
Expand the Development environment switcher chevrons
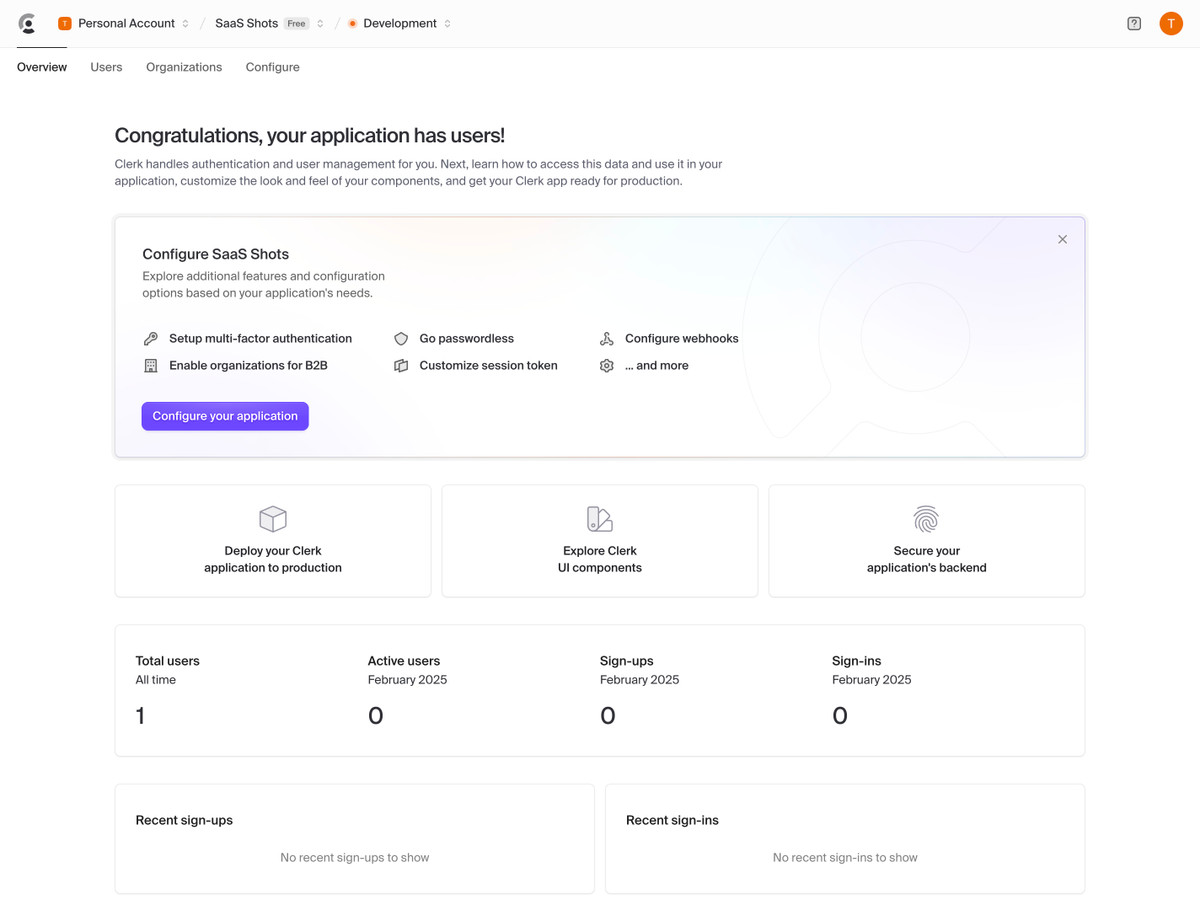[447, 23]
